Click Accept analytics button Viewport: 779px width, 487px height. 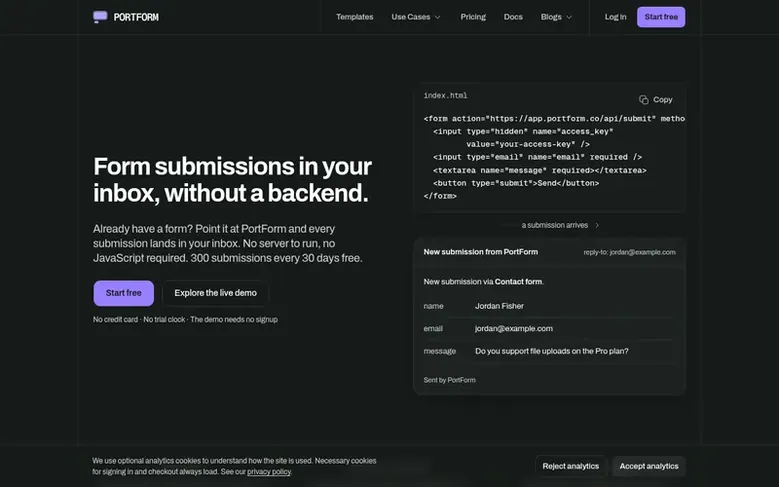click(x=649, y=466)
